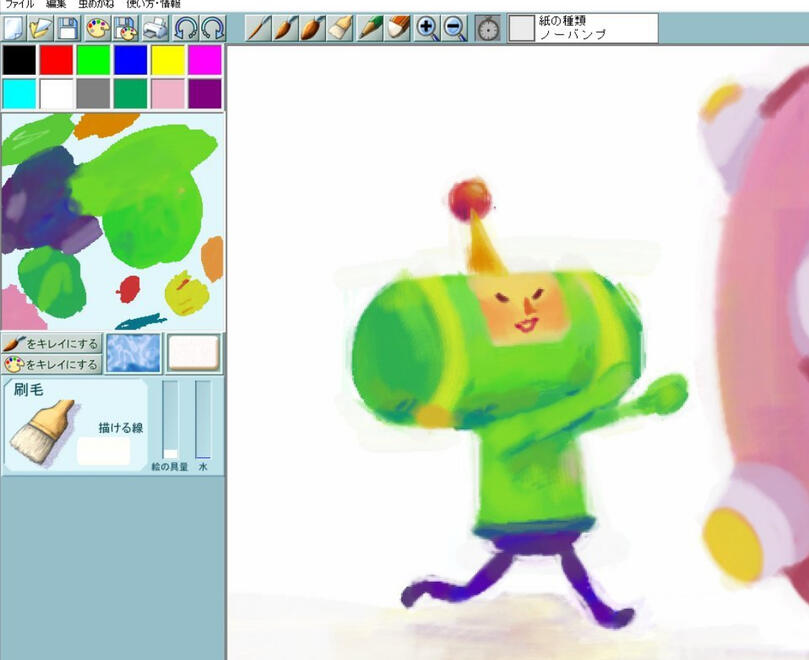The height and width of the screenshot is (660, 809).
Task: Open the ファイル menu
Action: 19,5
